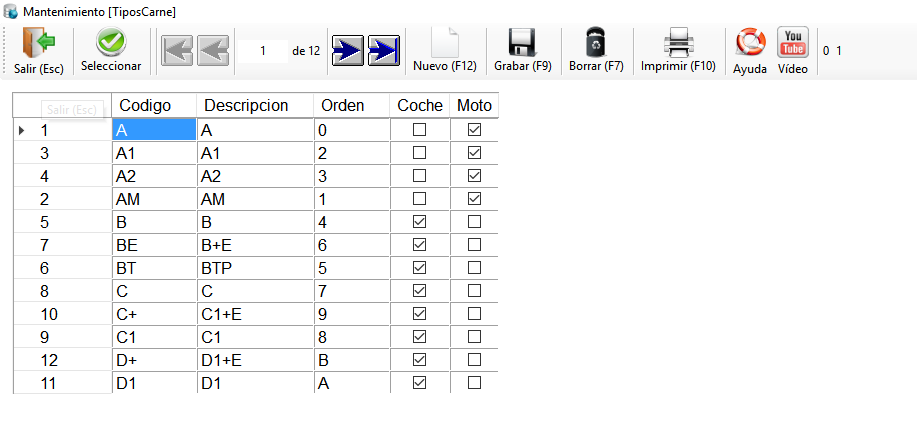Go to previous record arrow button
This screenshot has height=421, width=917.
tap(213, 51)
